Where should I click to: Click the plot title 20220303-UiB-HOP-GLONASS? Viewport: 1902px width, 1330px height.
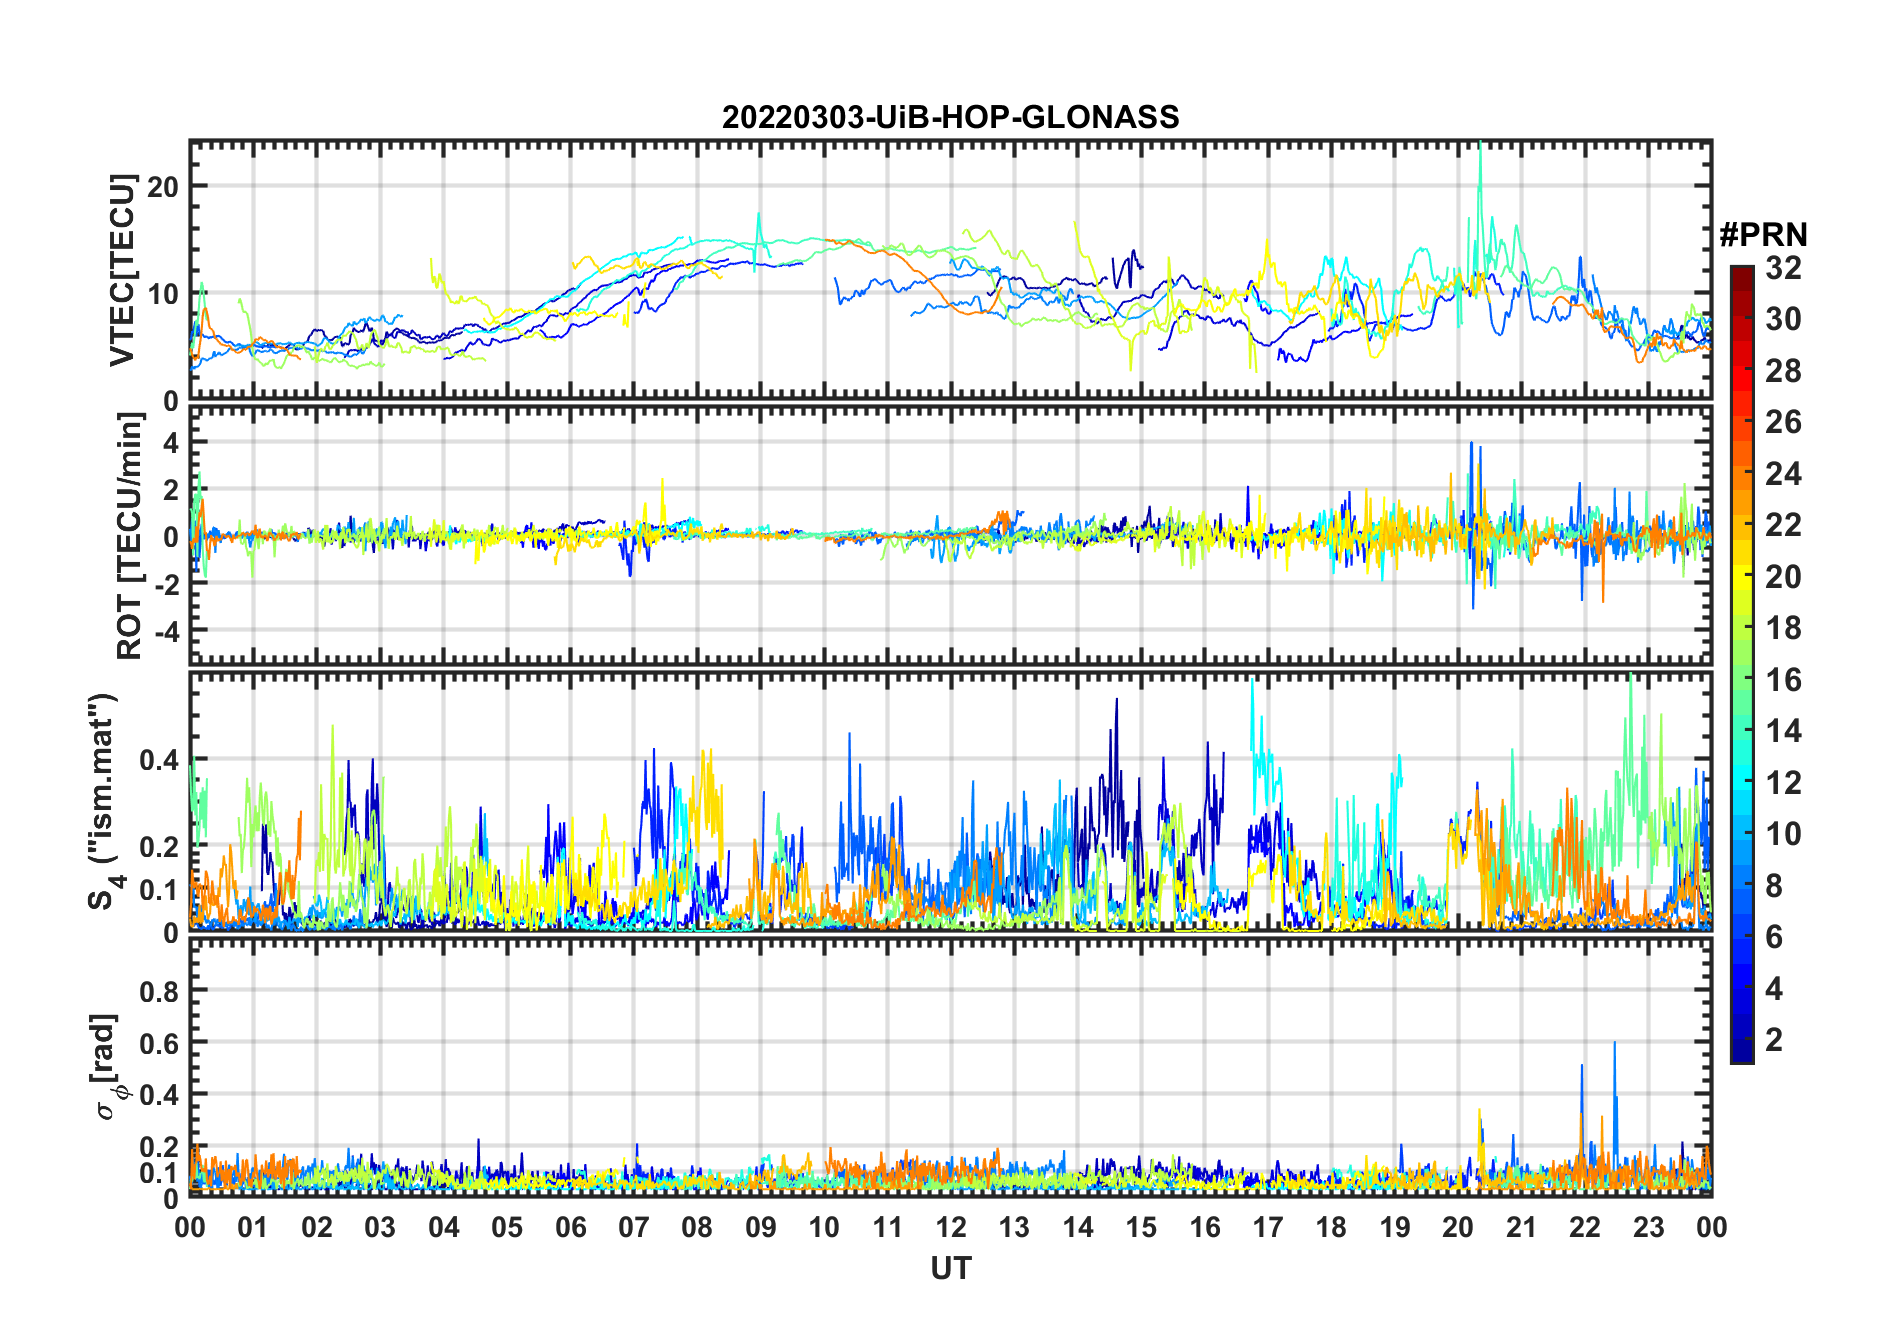click(x=950, y=117)
